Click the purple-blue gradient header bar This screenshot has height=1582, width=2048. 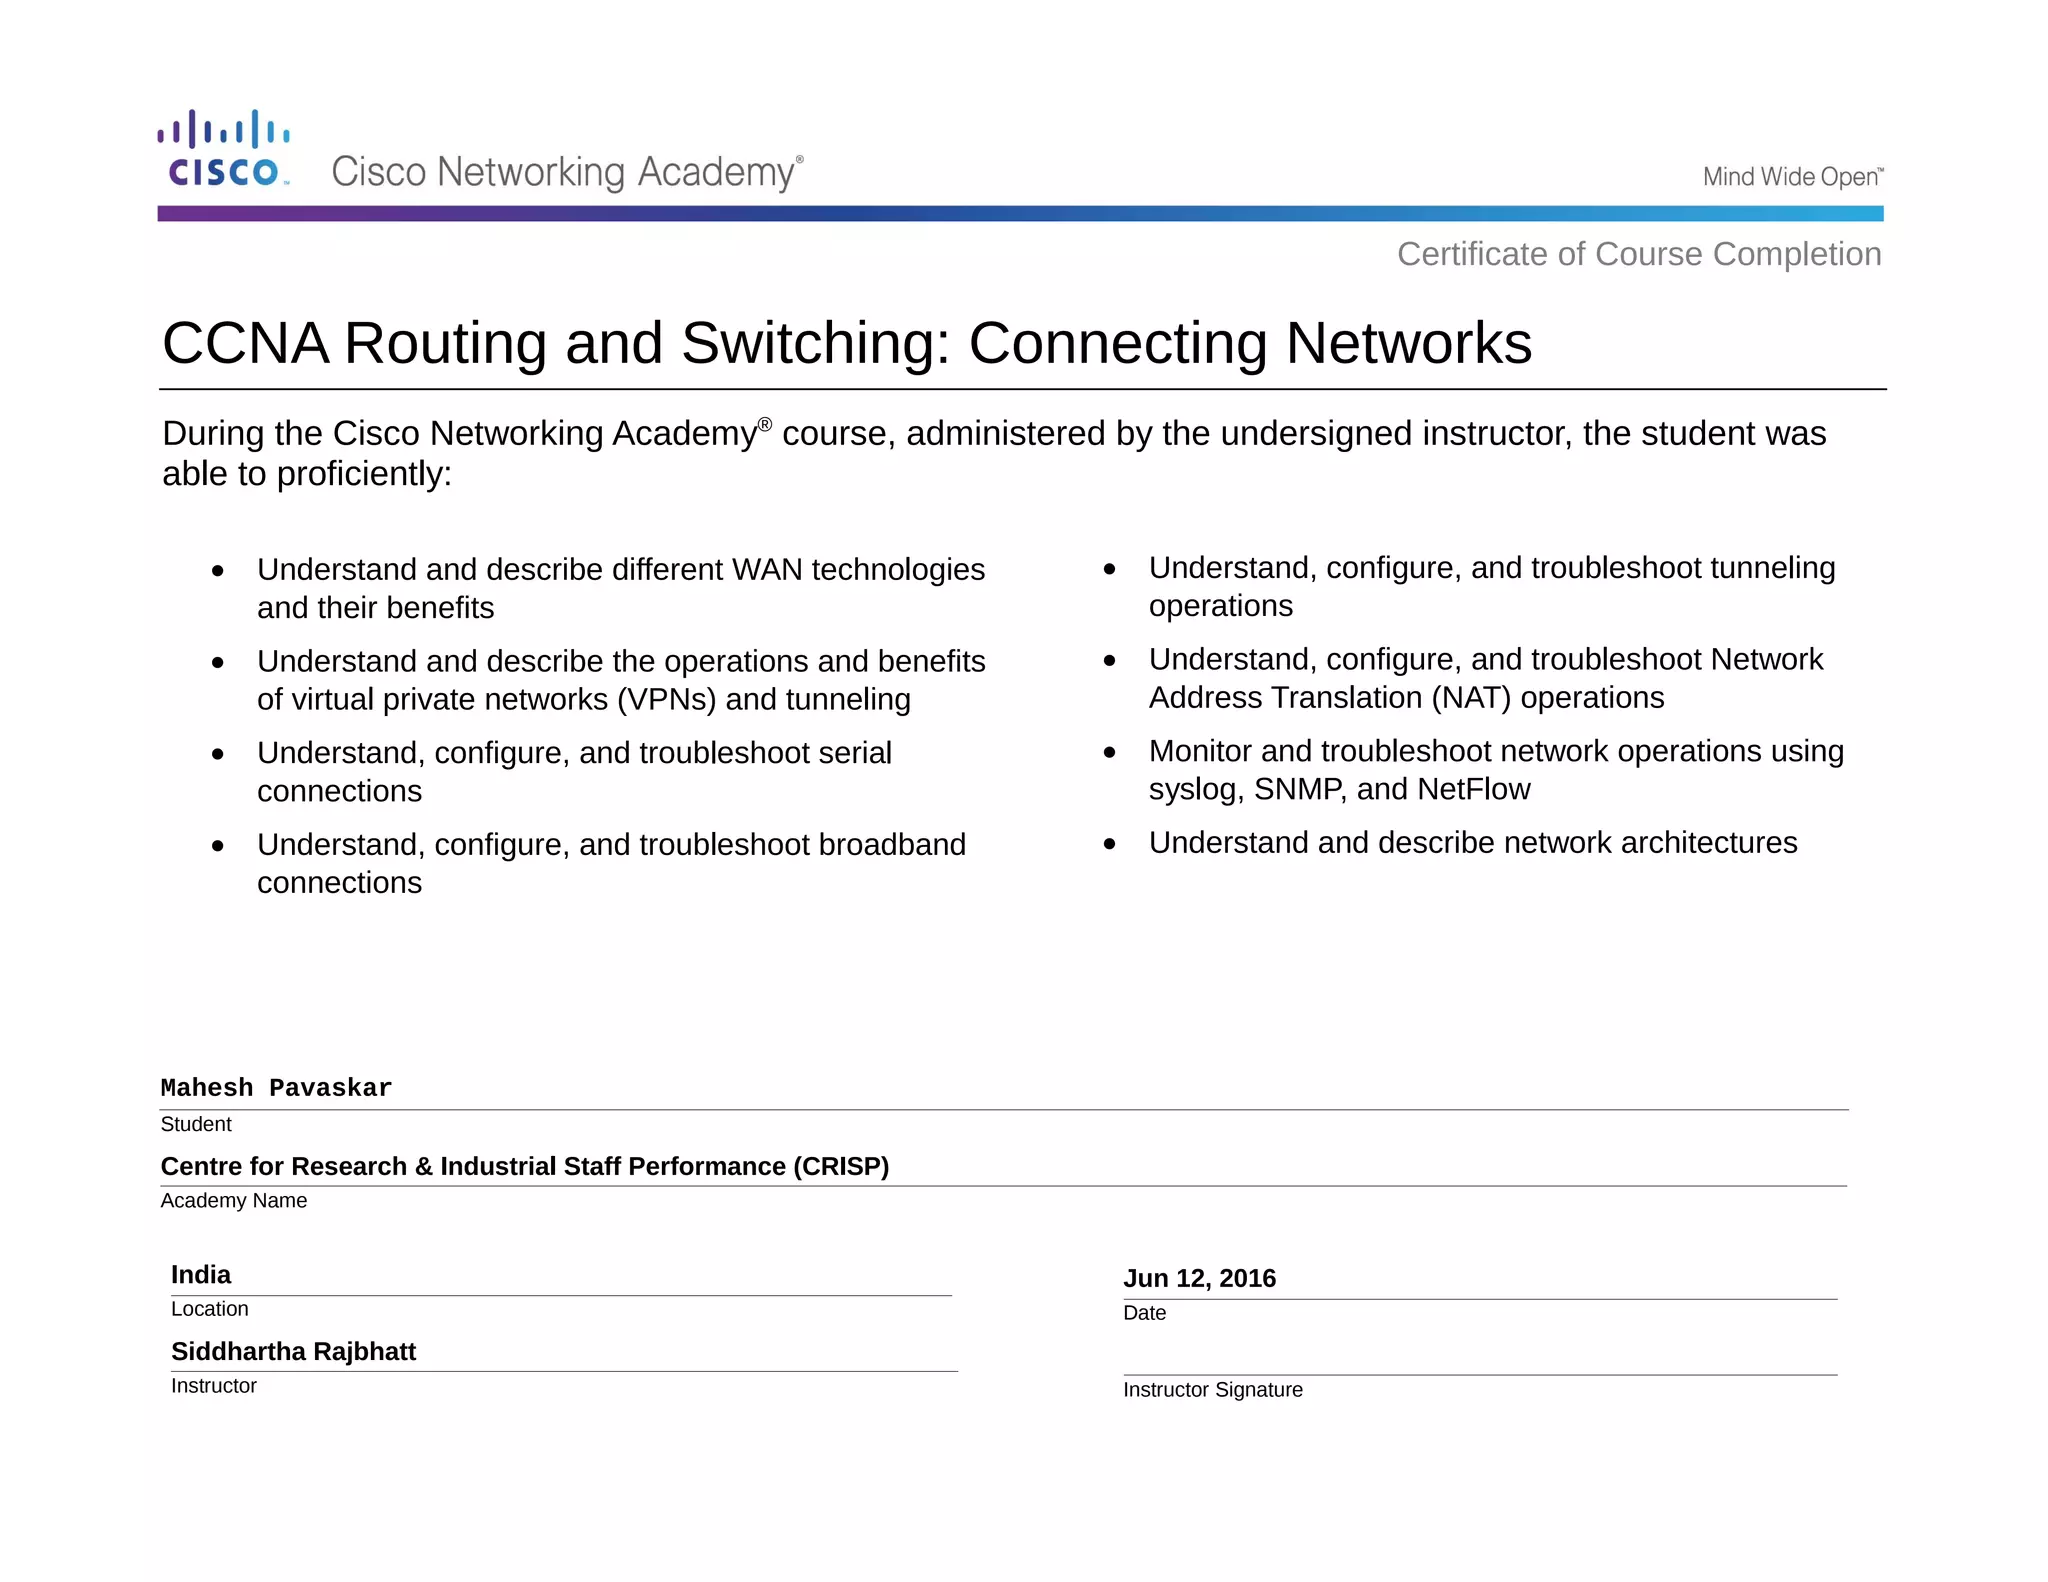click(1020, 214)
